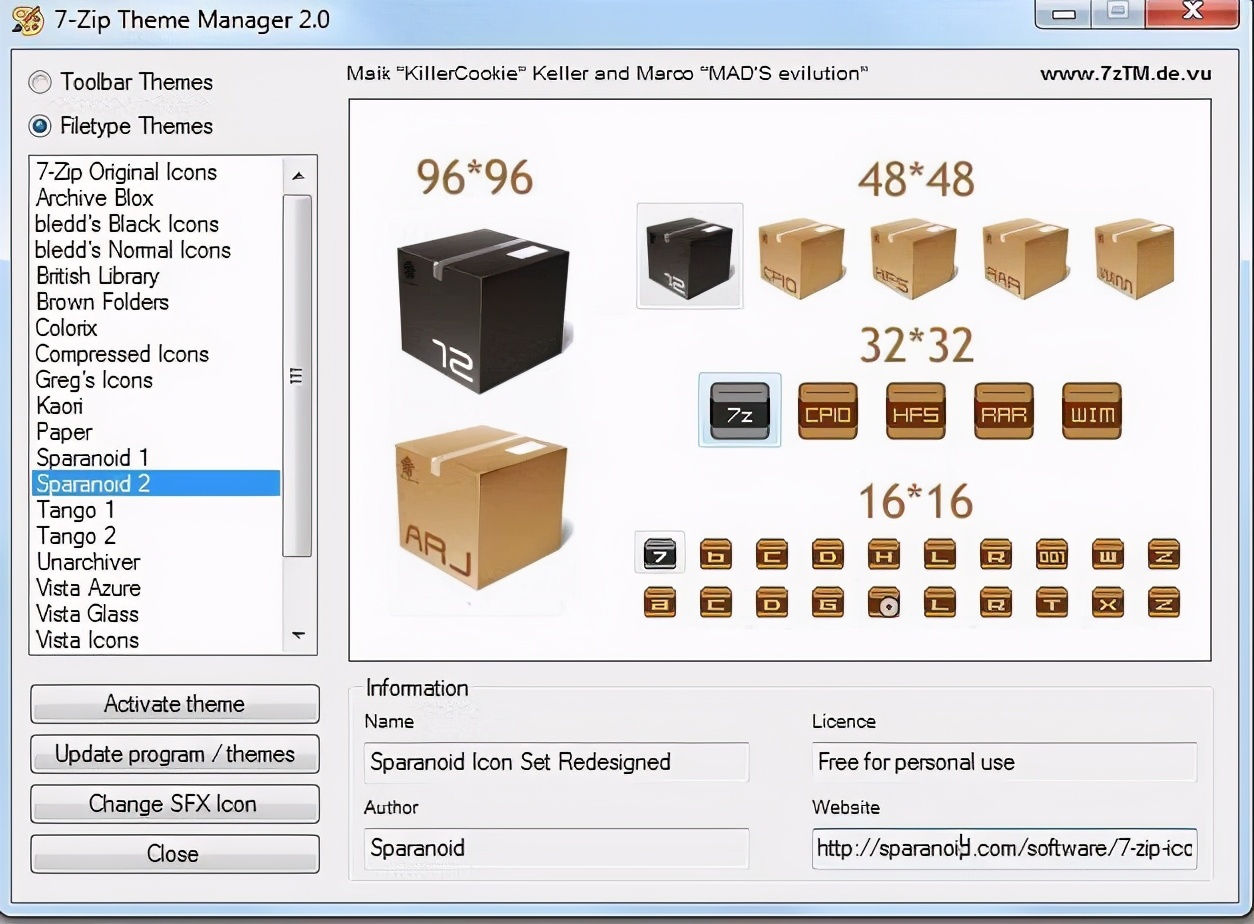Select the Greg's Icons theme
The height and width of the screenshot is (924, 1254).
point(156,380)
